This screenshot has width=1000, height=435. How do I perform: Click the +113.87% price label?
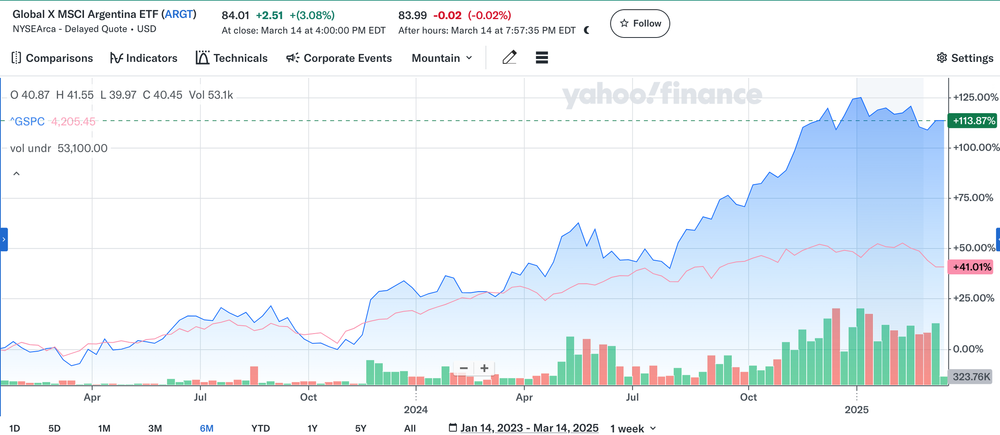point(973,121)
